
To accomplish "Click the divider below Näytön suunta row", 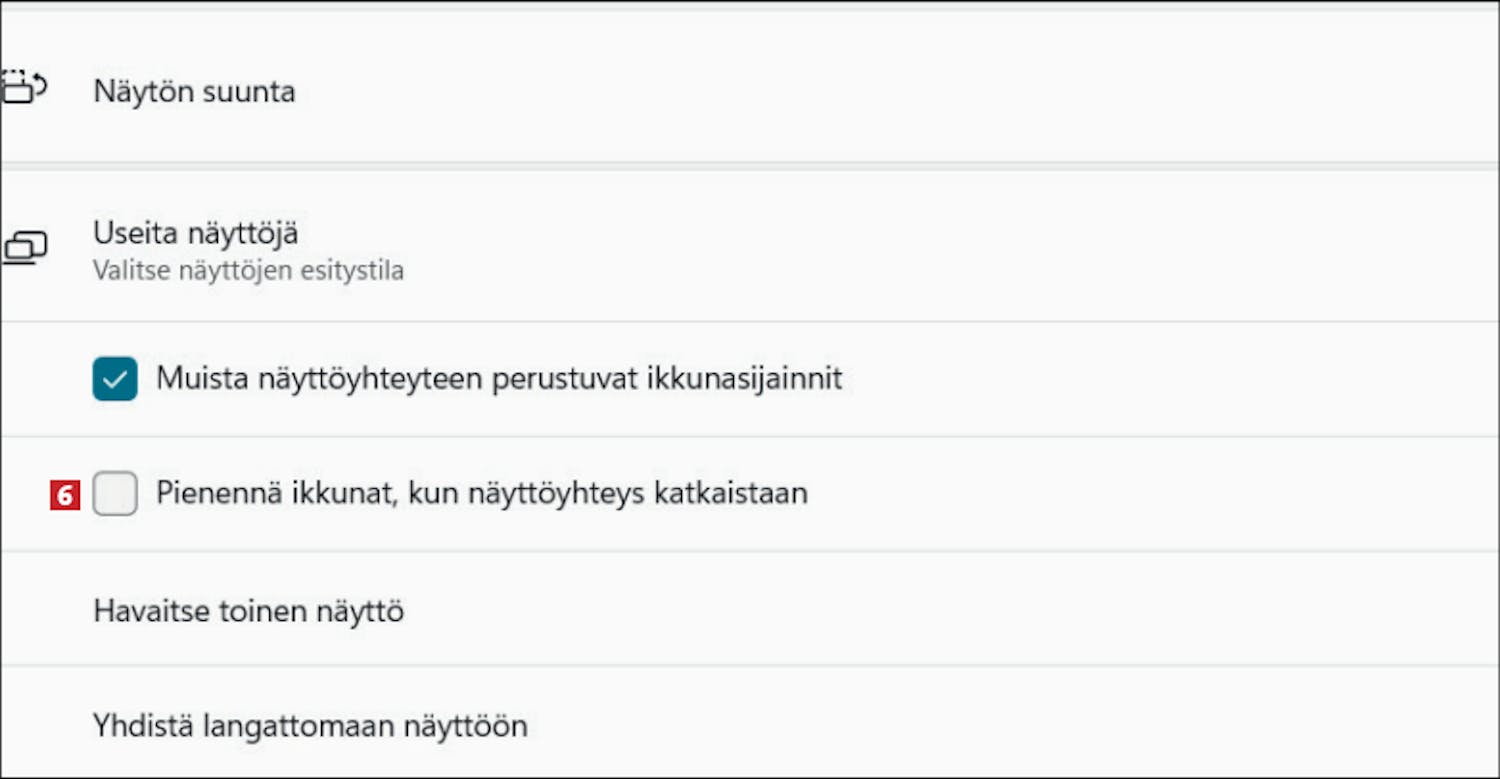I will coord(750,166).
